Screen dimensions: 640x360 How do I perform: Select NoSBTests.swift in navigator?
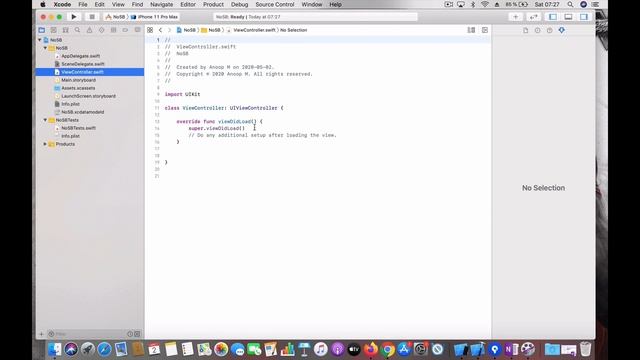[x=78, y=128]
